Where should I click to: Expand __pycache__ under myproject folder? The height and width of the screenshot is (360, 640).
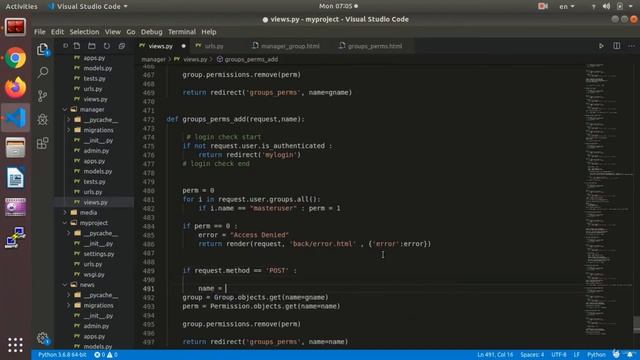pos(100,233)
